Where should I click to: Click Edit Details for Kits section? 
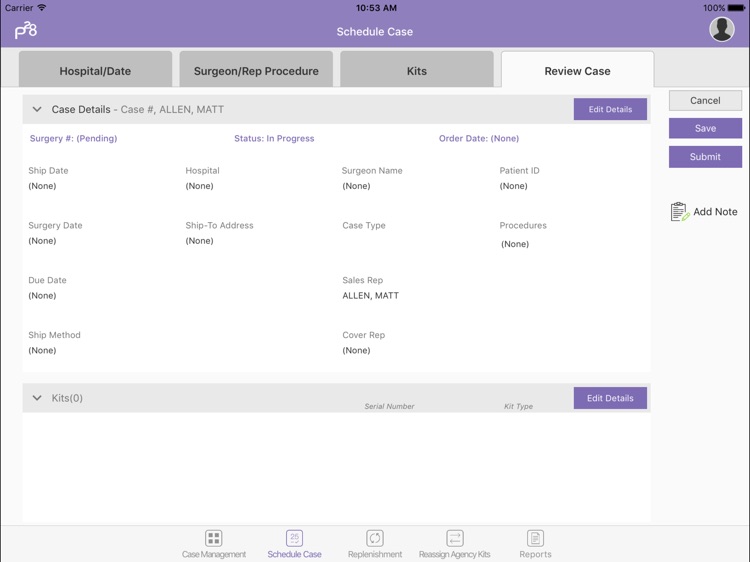tap(610, 398)
